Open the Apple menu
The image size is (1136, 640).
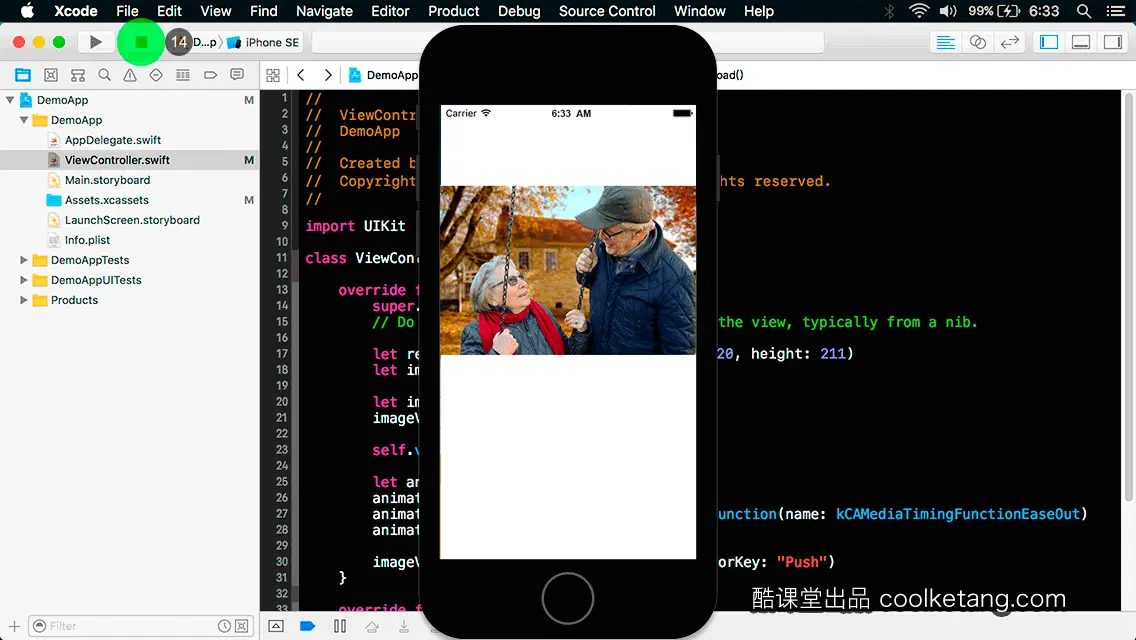tap(27, 11)
